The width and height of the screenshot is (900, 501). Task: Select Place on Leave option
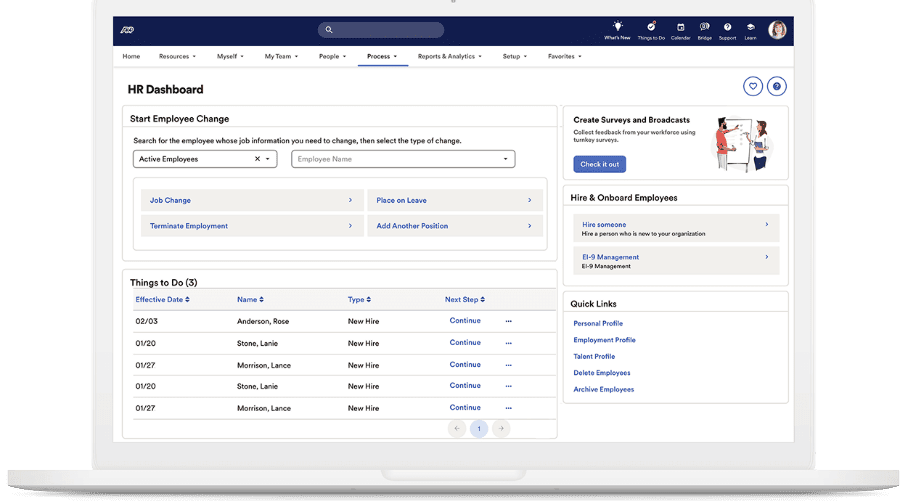(455, 200)
